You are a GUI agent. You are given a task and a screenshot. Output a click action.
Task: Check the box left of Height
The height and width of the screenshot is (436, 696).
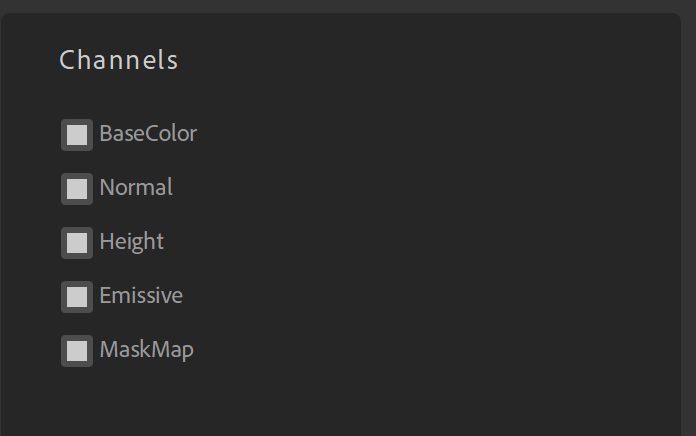coord(77,242)
